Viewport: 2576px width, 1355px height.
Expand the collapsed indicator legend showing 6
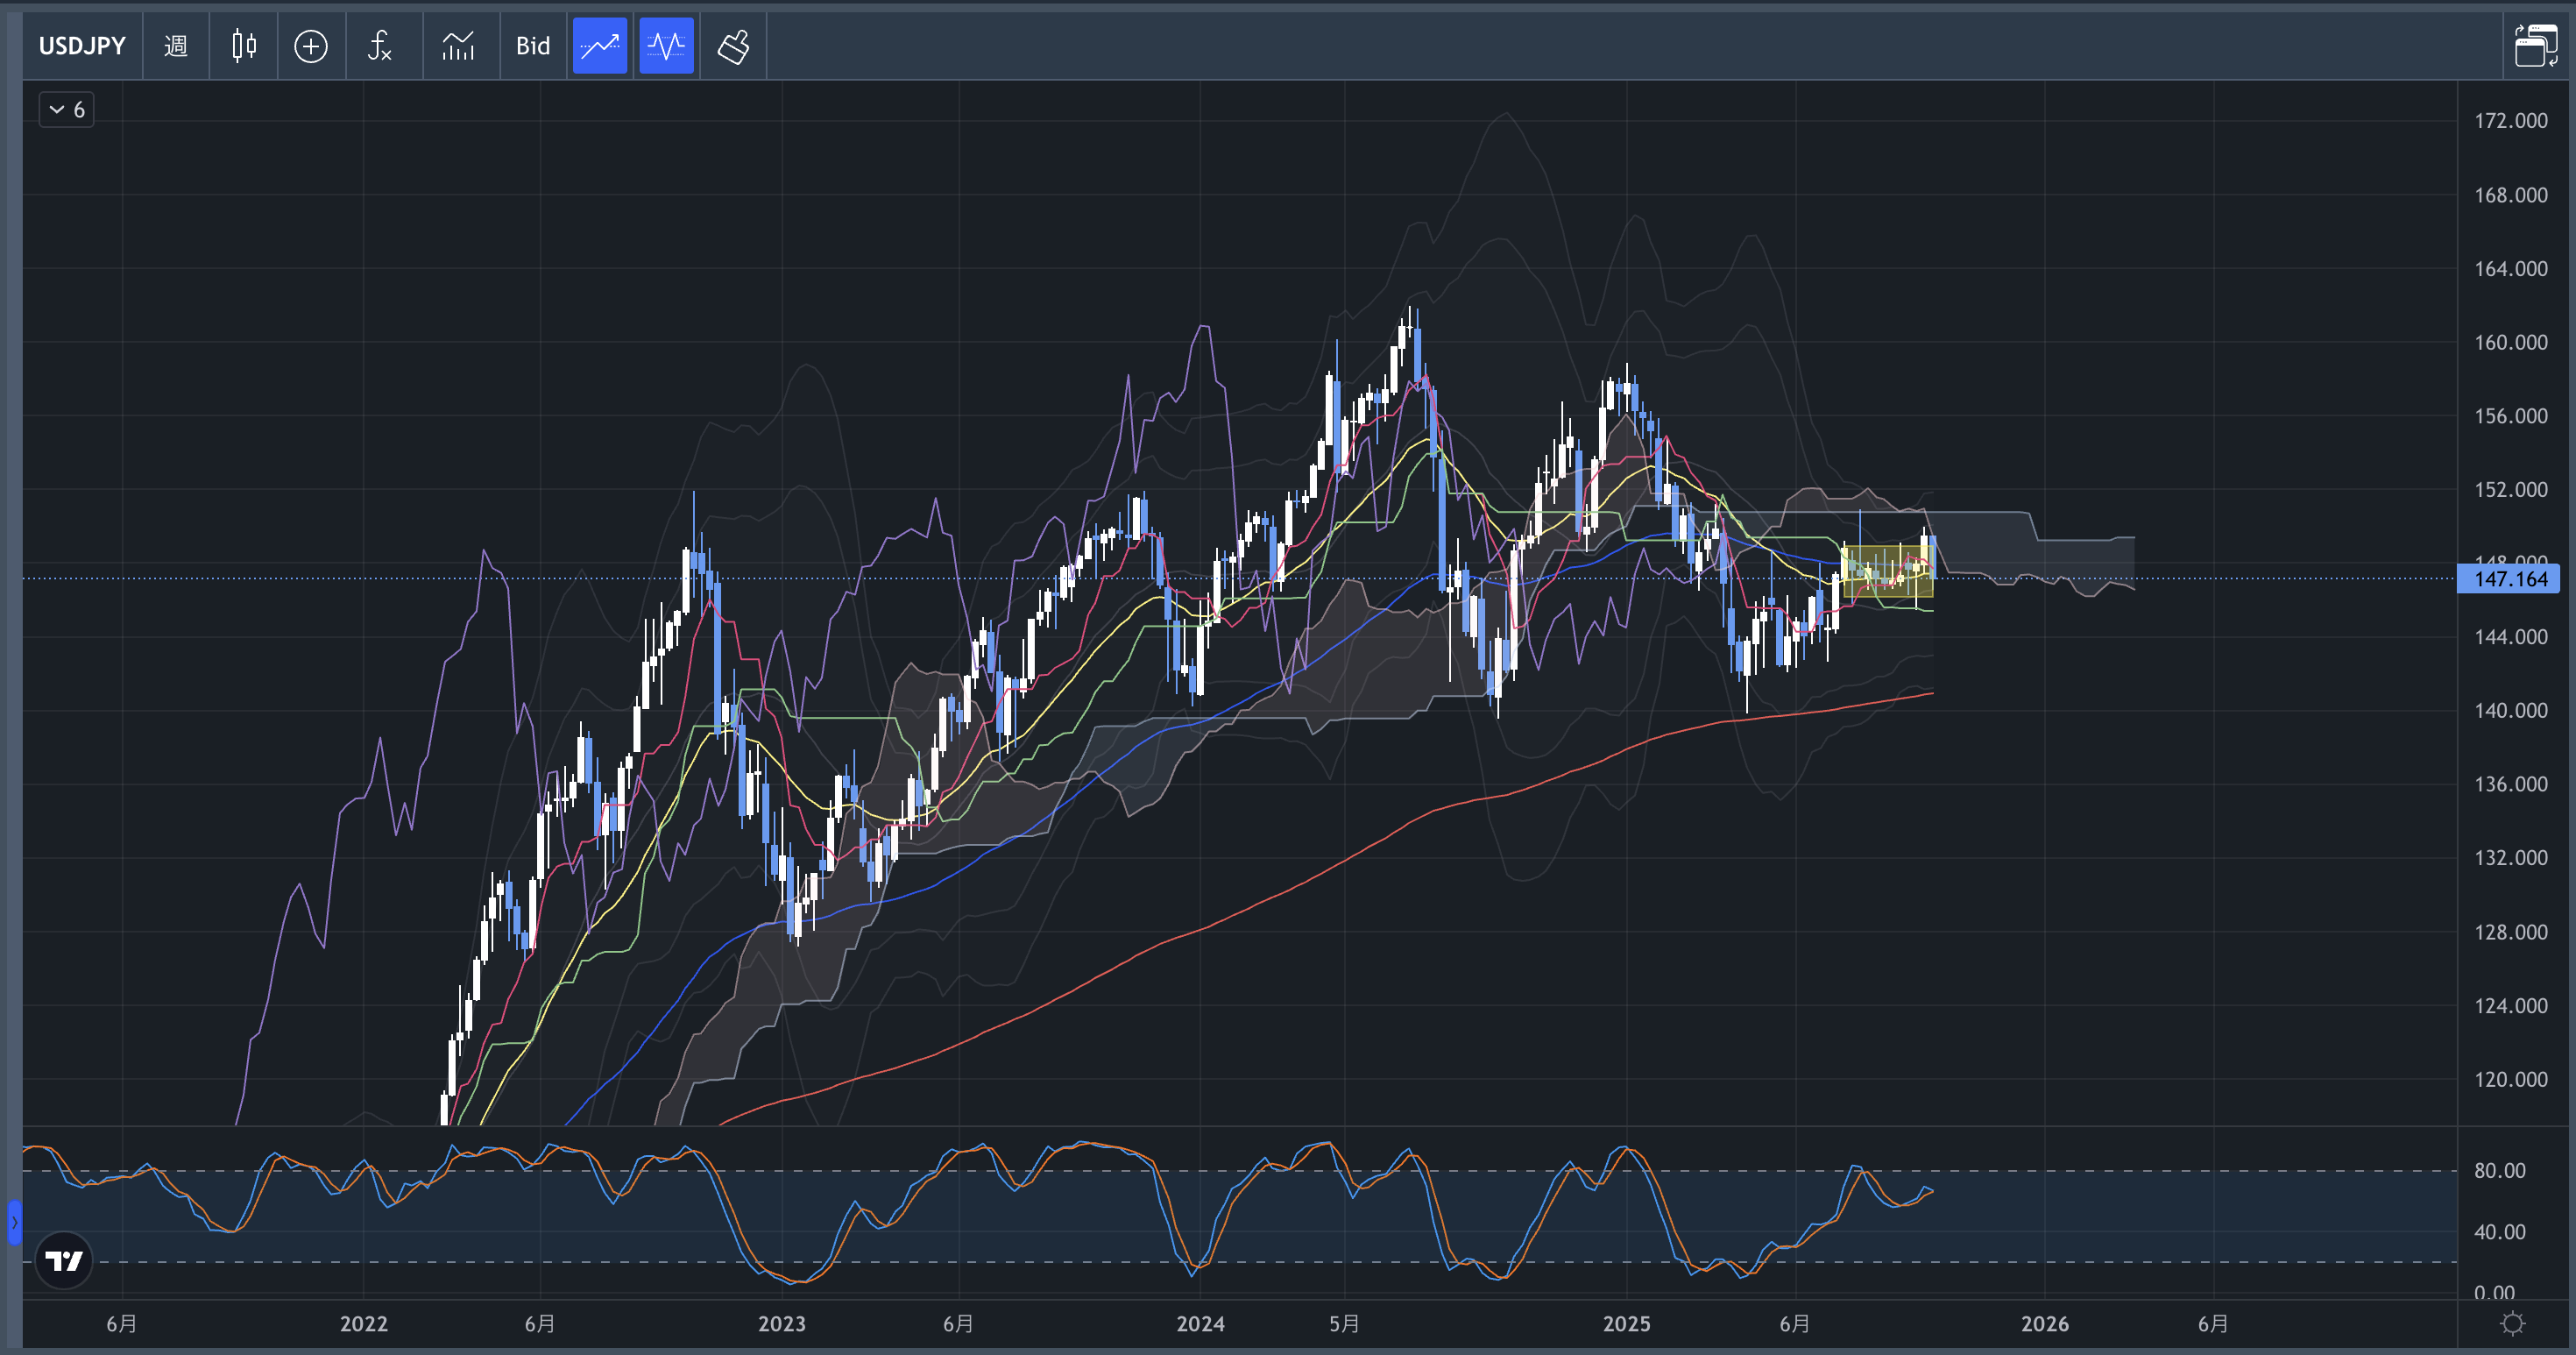pos(67,109)
